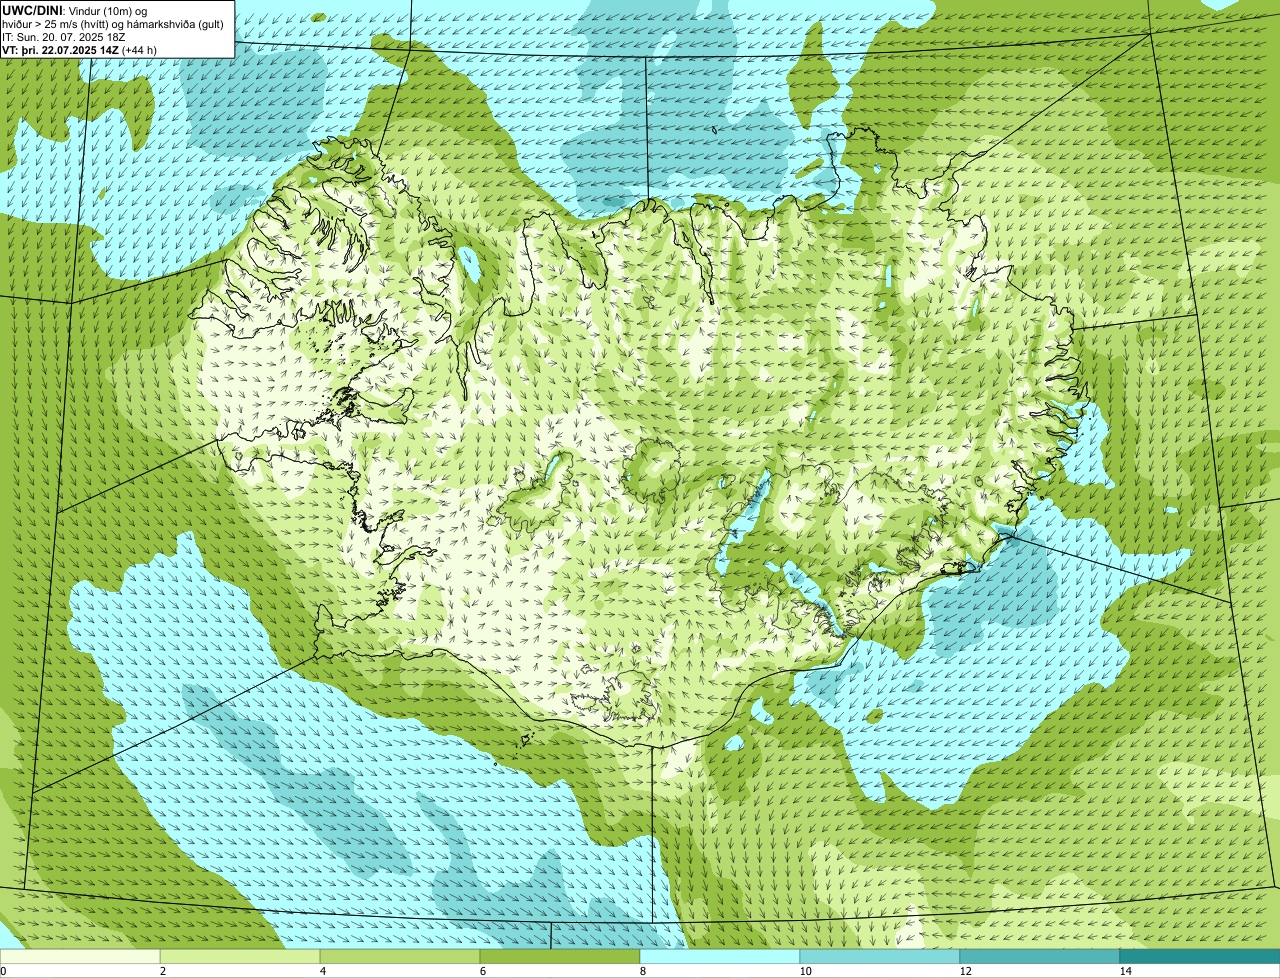Click the '2' label on the colour scale
Screen dimensions: 1280x978
[163, 971]
